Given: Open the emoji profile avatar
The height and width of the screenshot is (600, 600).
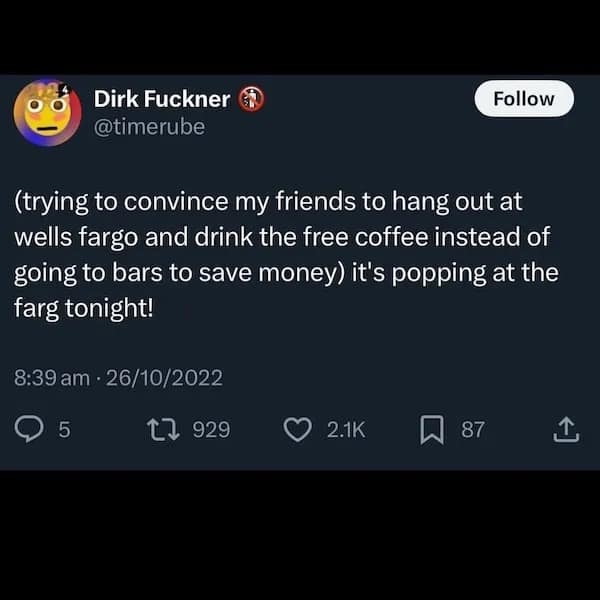Looking at the screenshot, I should click(47, 112).
